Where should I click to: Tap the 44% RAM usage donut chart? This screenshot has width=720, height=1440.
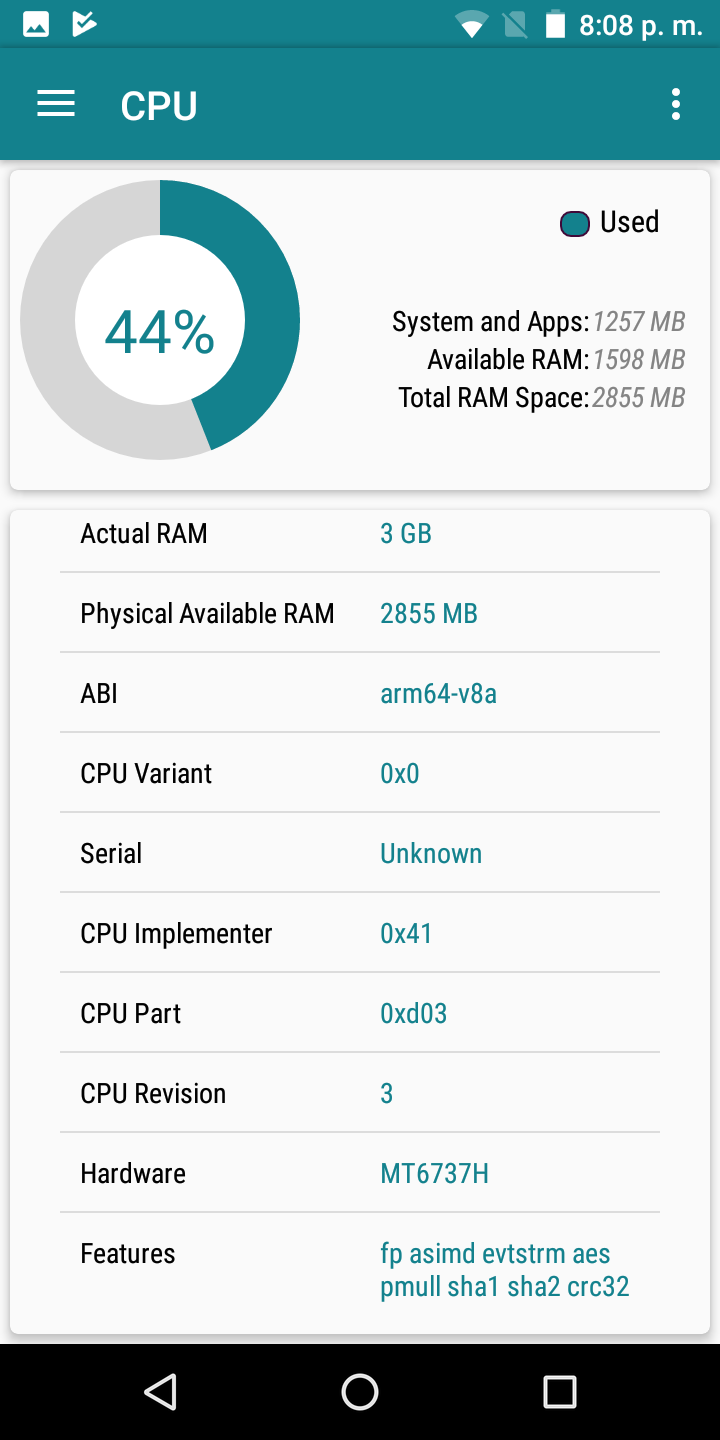coord(160,320)
